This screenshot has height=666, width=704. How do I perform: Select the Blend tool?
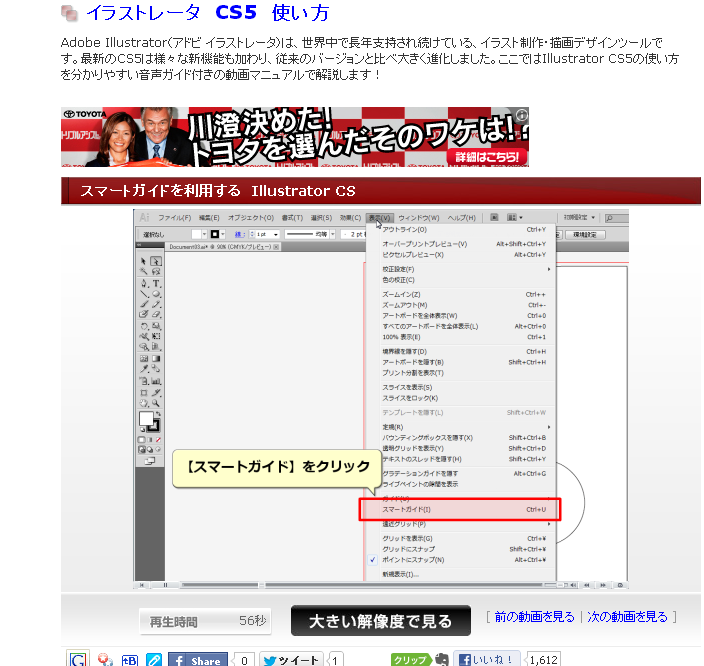click(156, 369)
